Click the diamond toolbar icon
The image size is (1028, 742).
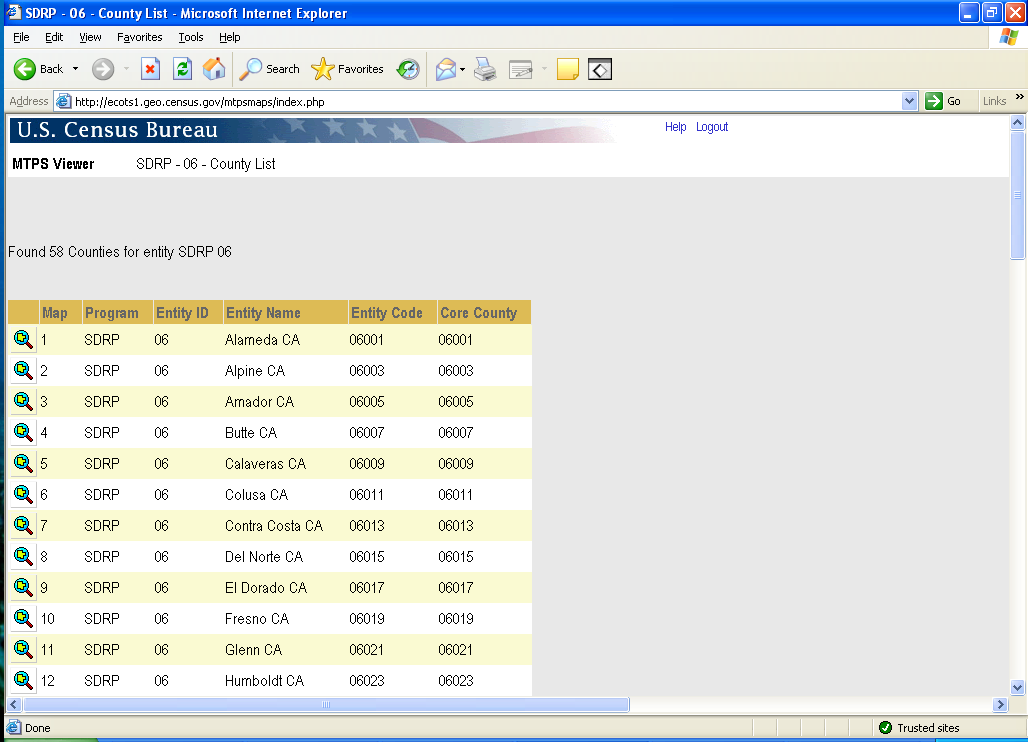pyautogui.click(x=600, y=69)
